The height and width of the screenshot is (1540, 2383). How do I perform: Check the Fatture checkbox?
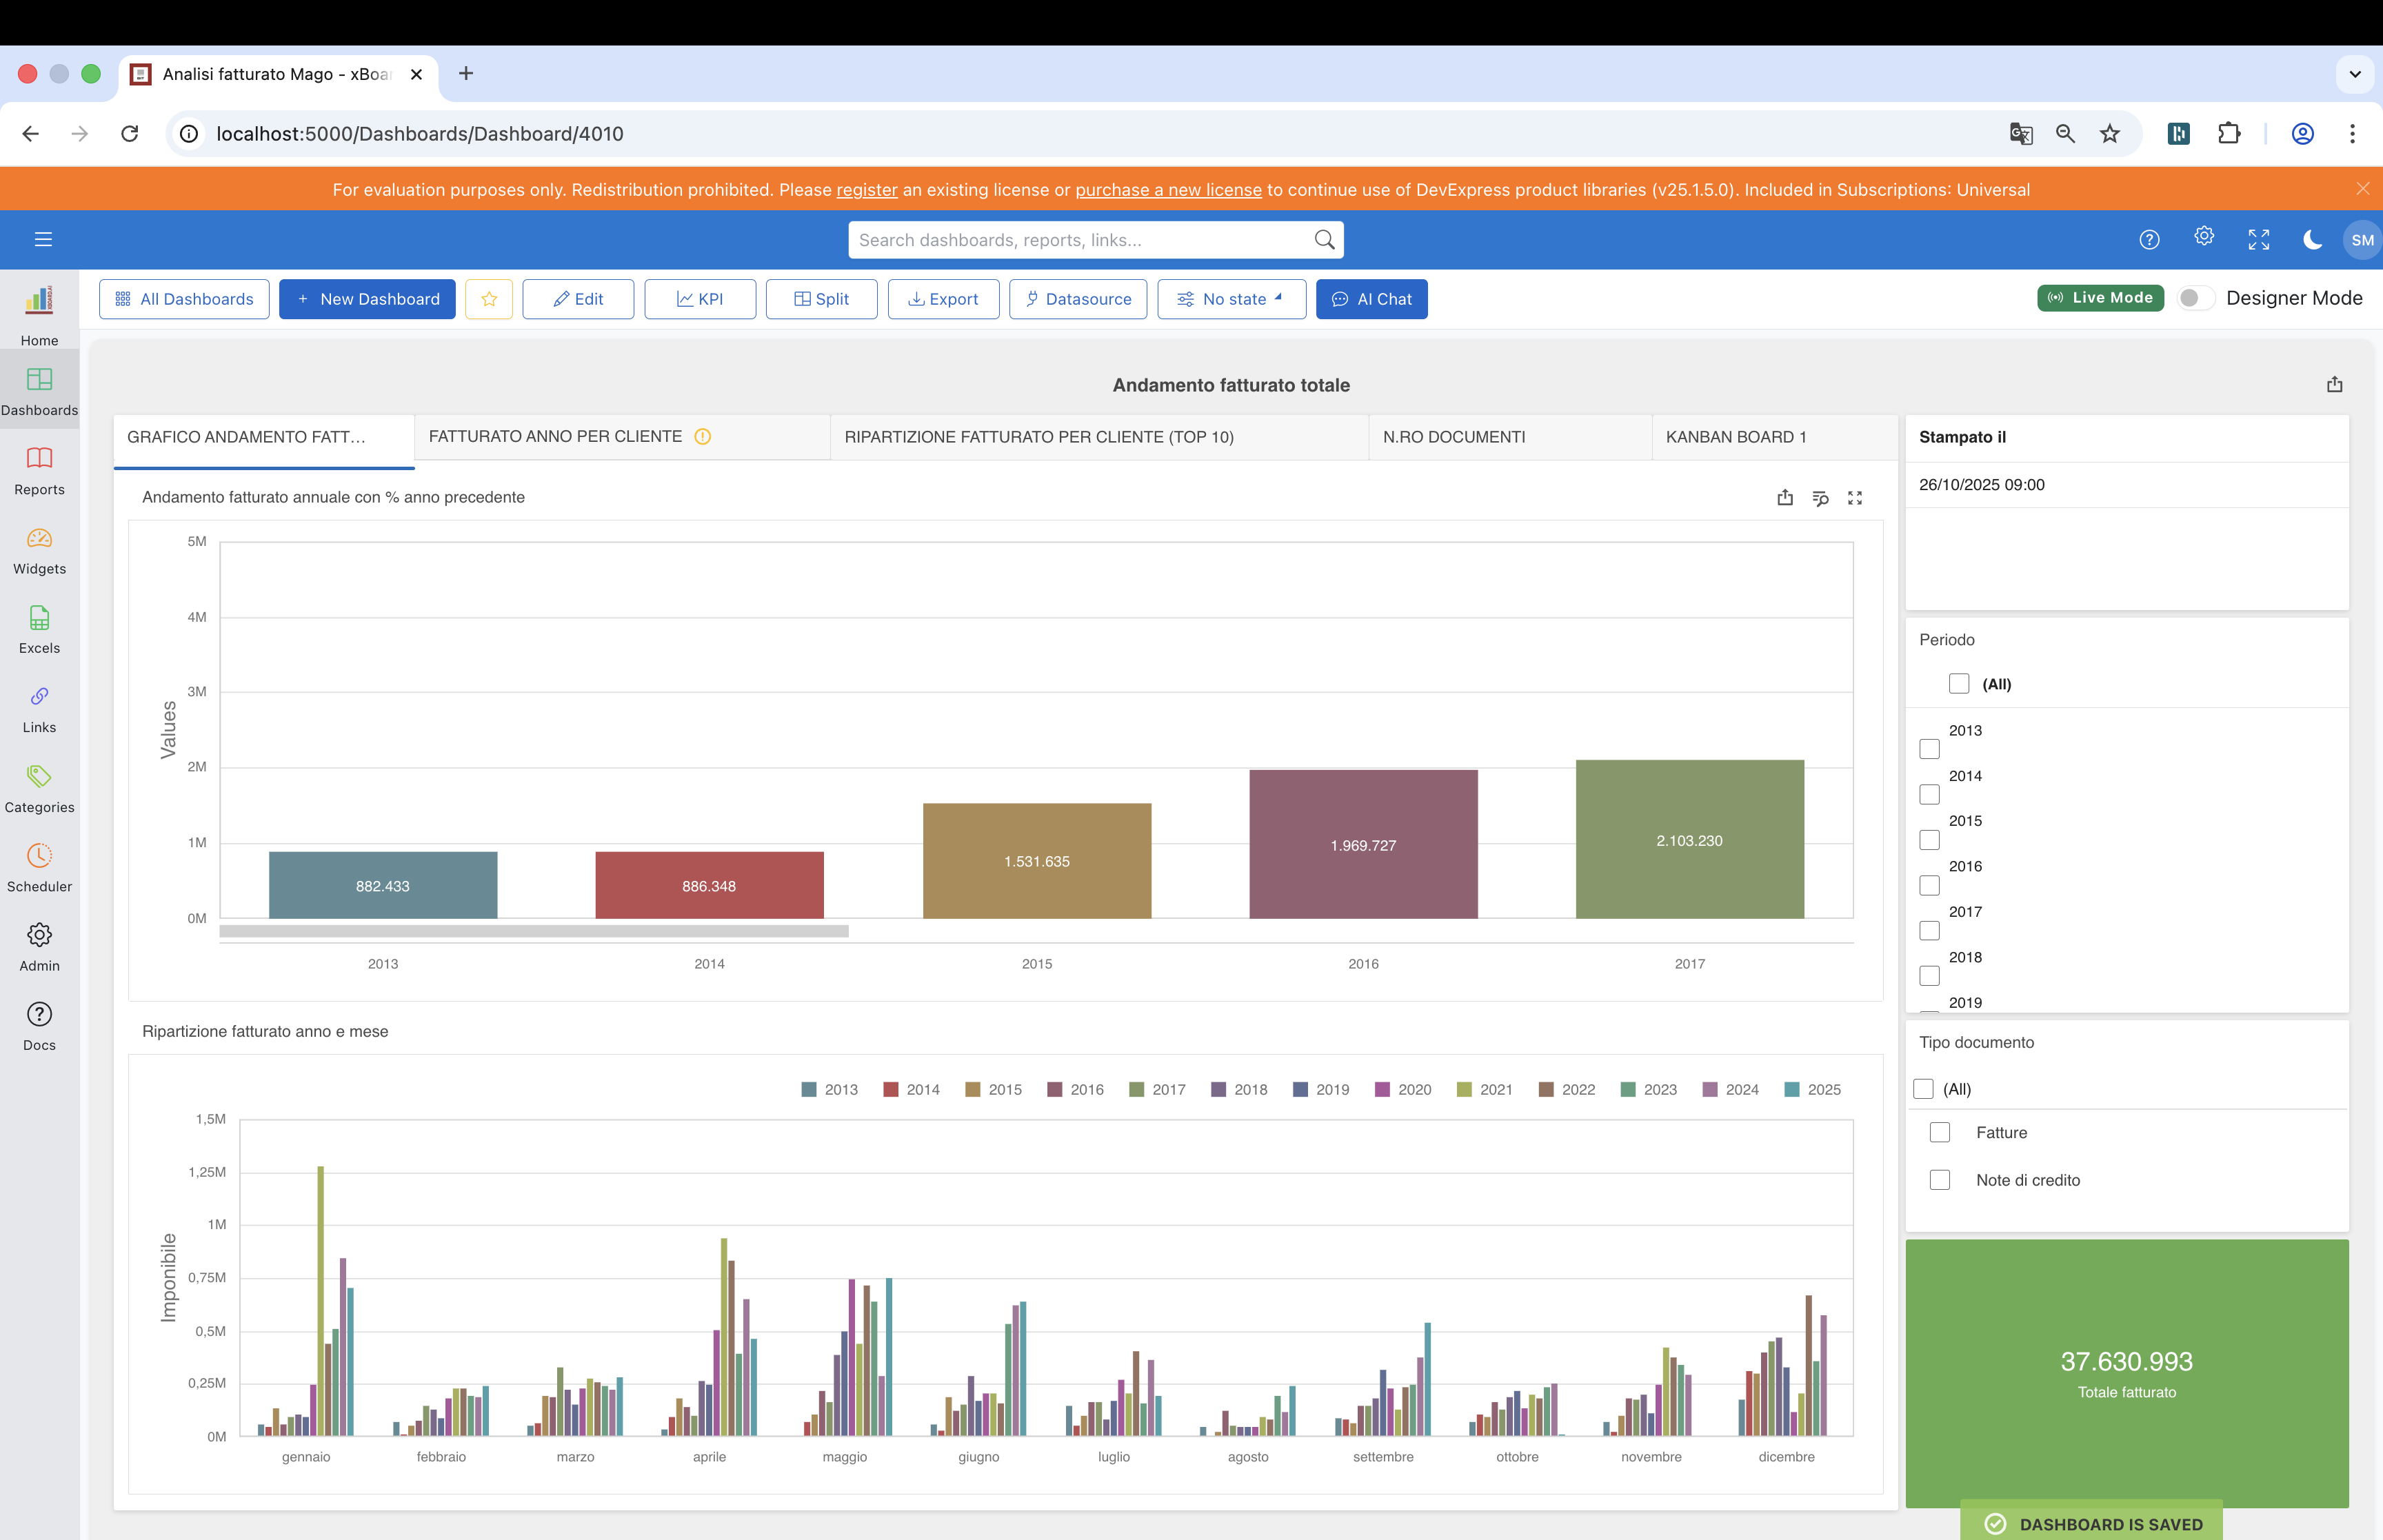coord(1940,1133)
